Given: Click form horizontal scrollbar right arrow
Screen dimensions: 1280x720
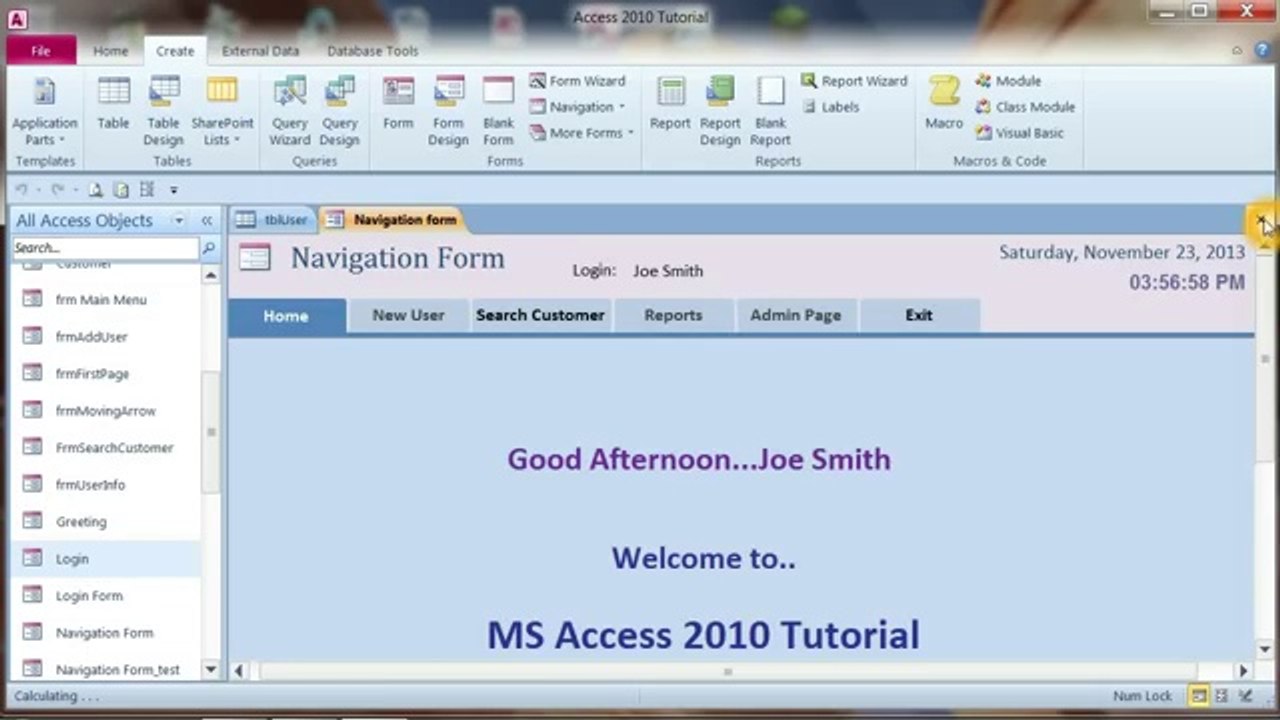Looking at the screenshot, I should [x=1243, y=671].
